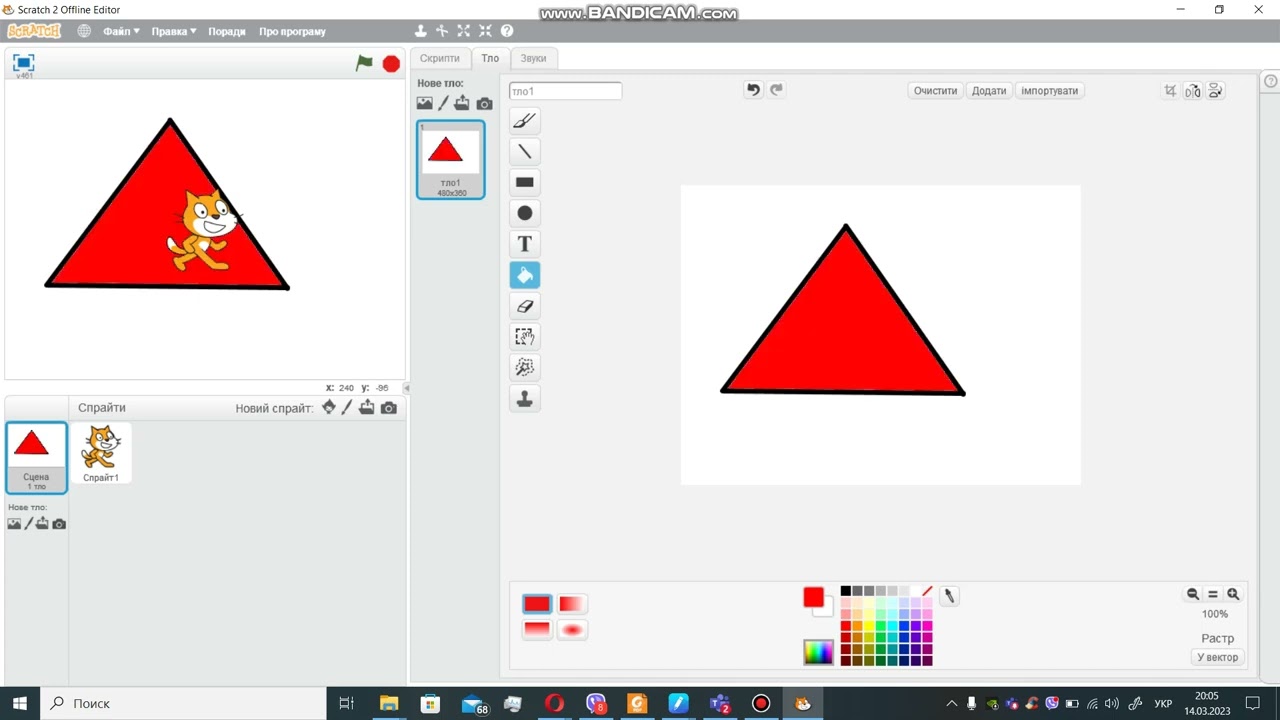Image resolution: width=1280 pixels, height=720 pixels.
Task: Select the Line drawing tool
Action: click(x=524, y=151)
